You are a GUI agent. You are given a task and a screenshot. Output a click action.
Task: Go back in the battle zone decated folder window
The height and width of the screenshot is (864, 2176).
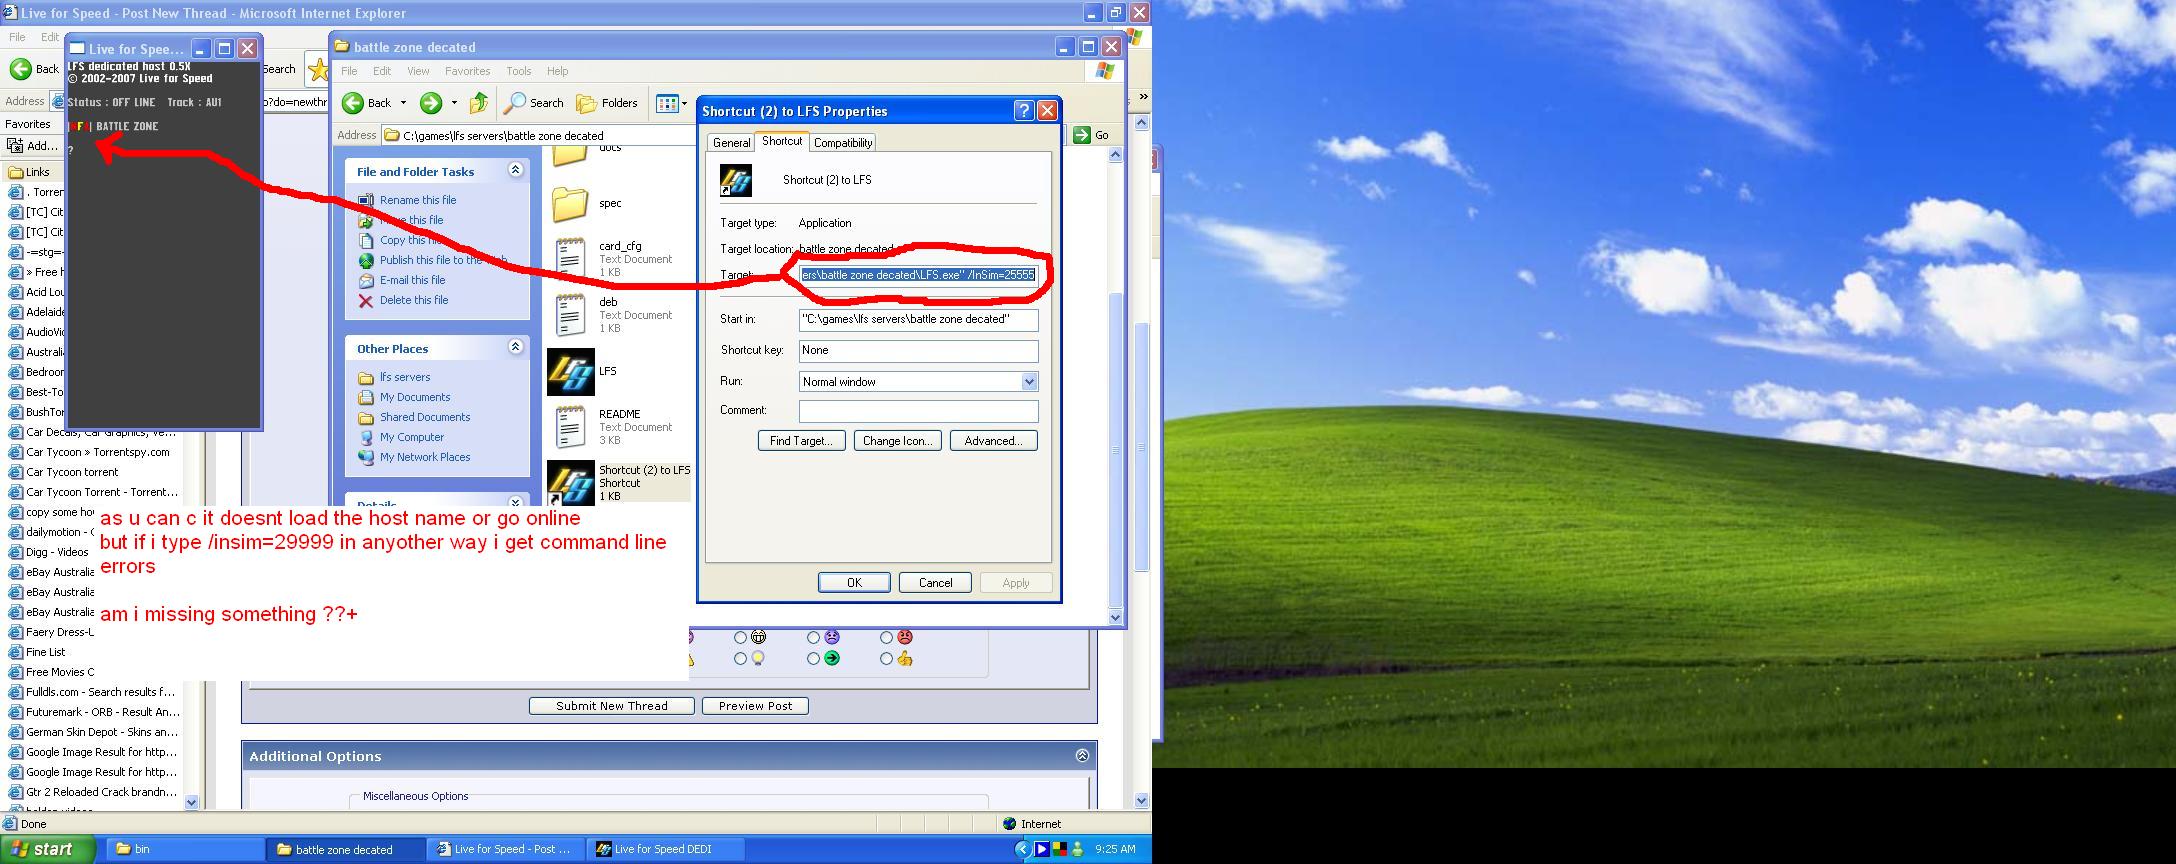[x=367, y=103]
